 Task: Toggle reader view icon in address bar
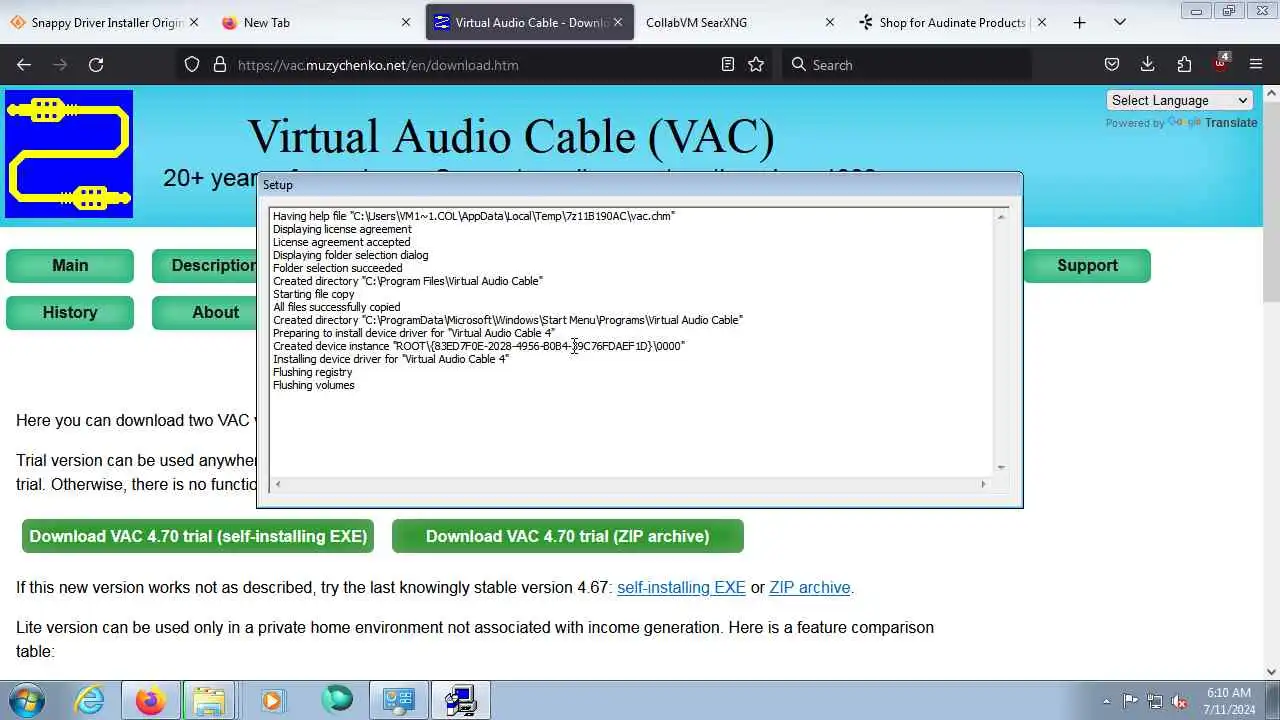[728, 65]
